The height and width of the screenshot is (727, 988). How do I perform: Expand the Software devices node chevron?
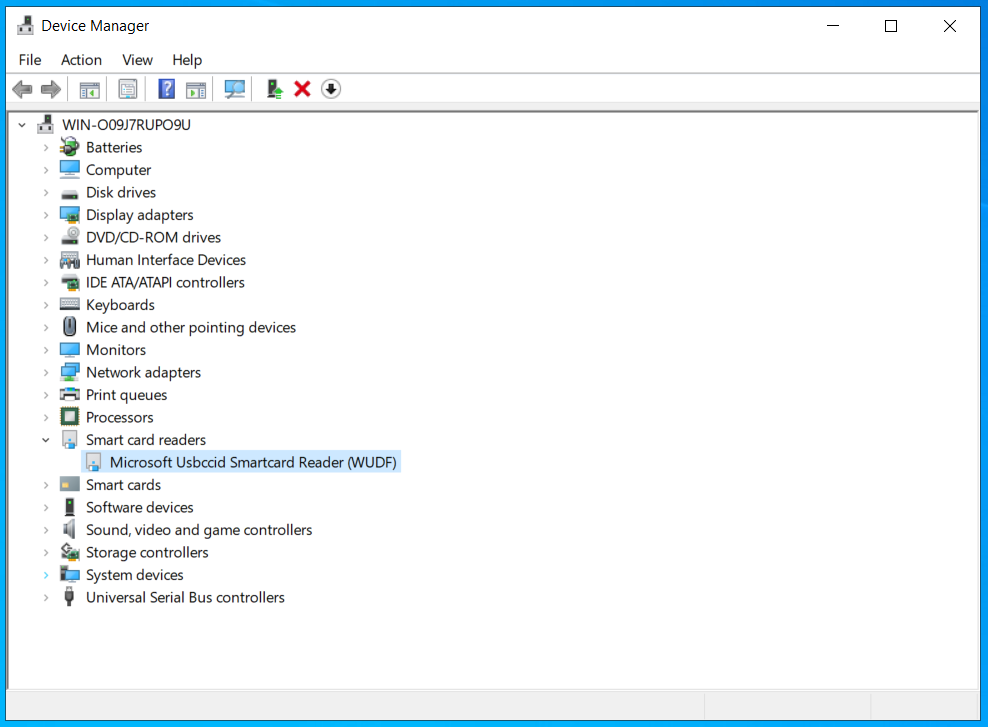45,507
